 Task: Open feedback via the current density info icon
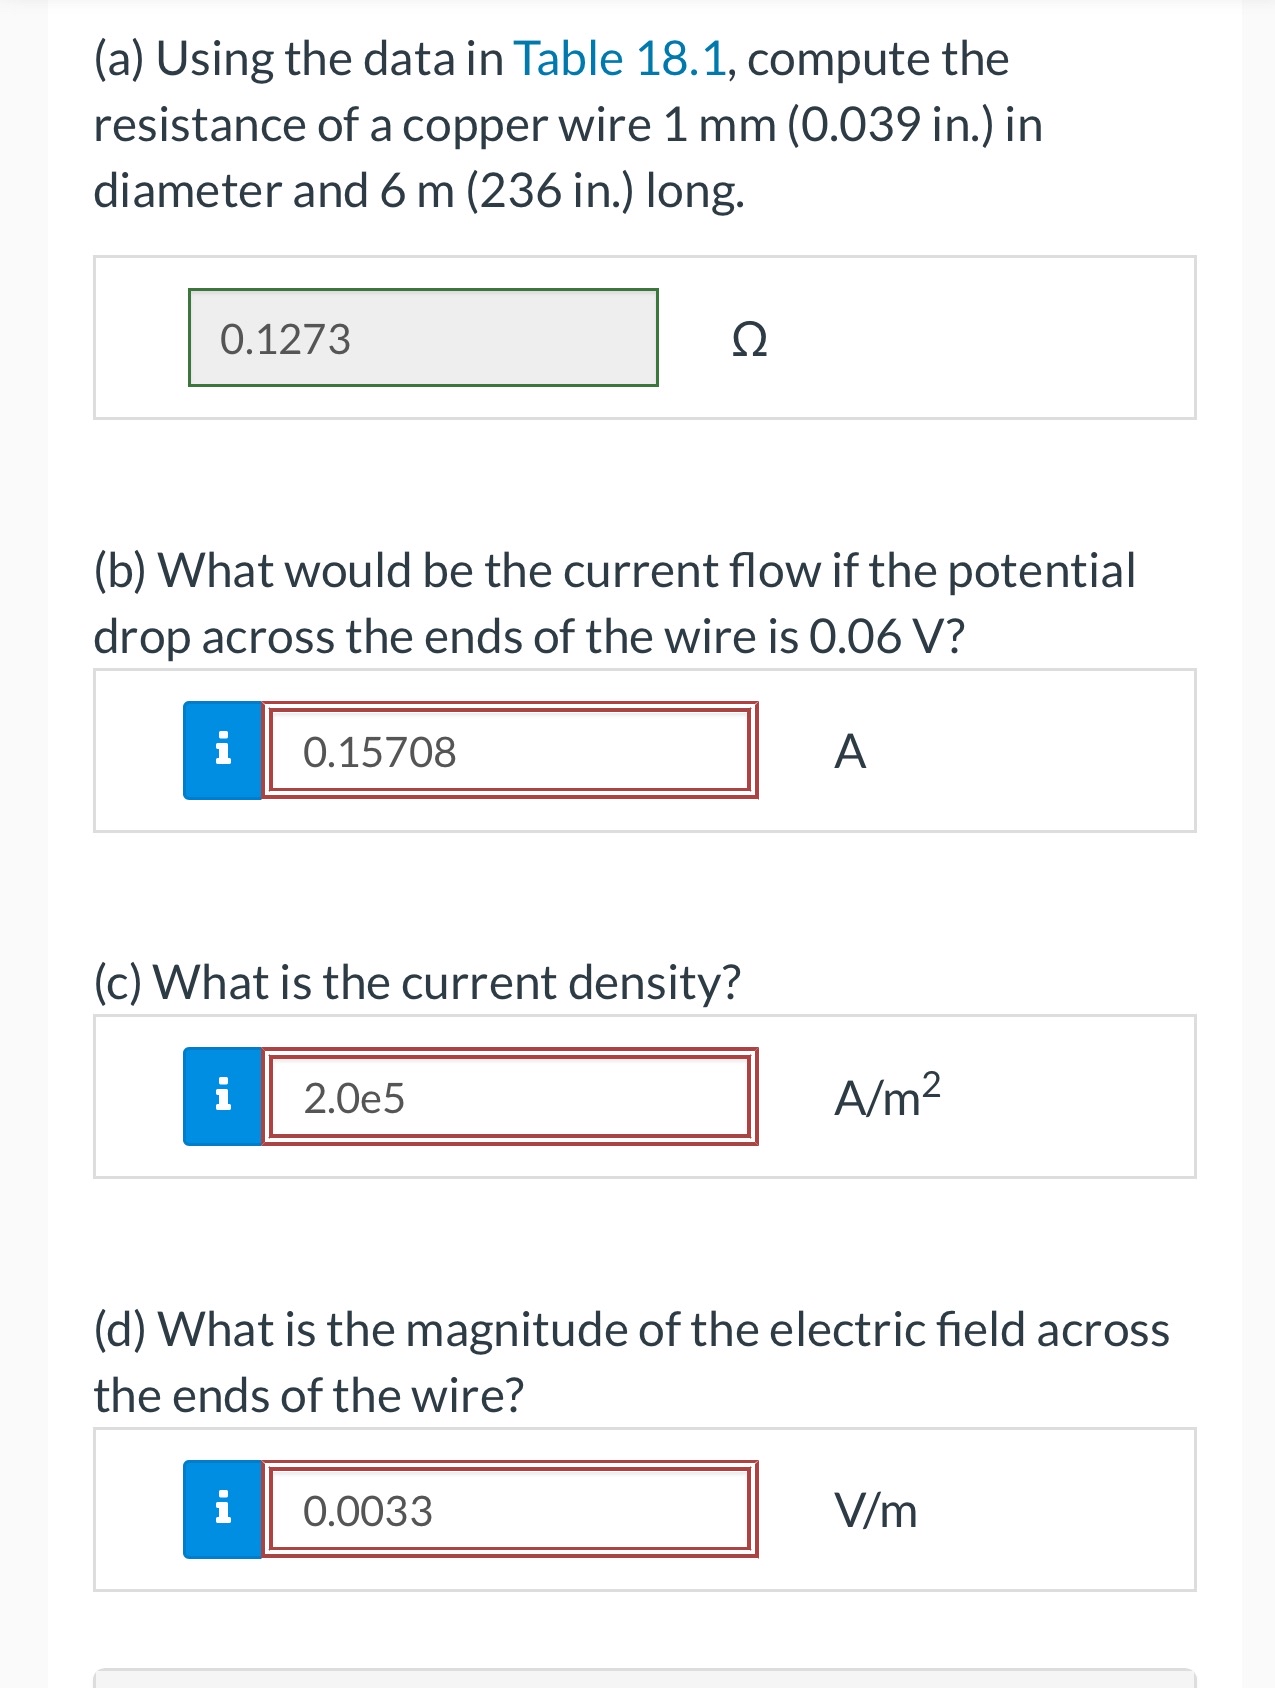click(x=224, y=1098)
